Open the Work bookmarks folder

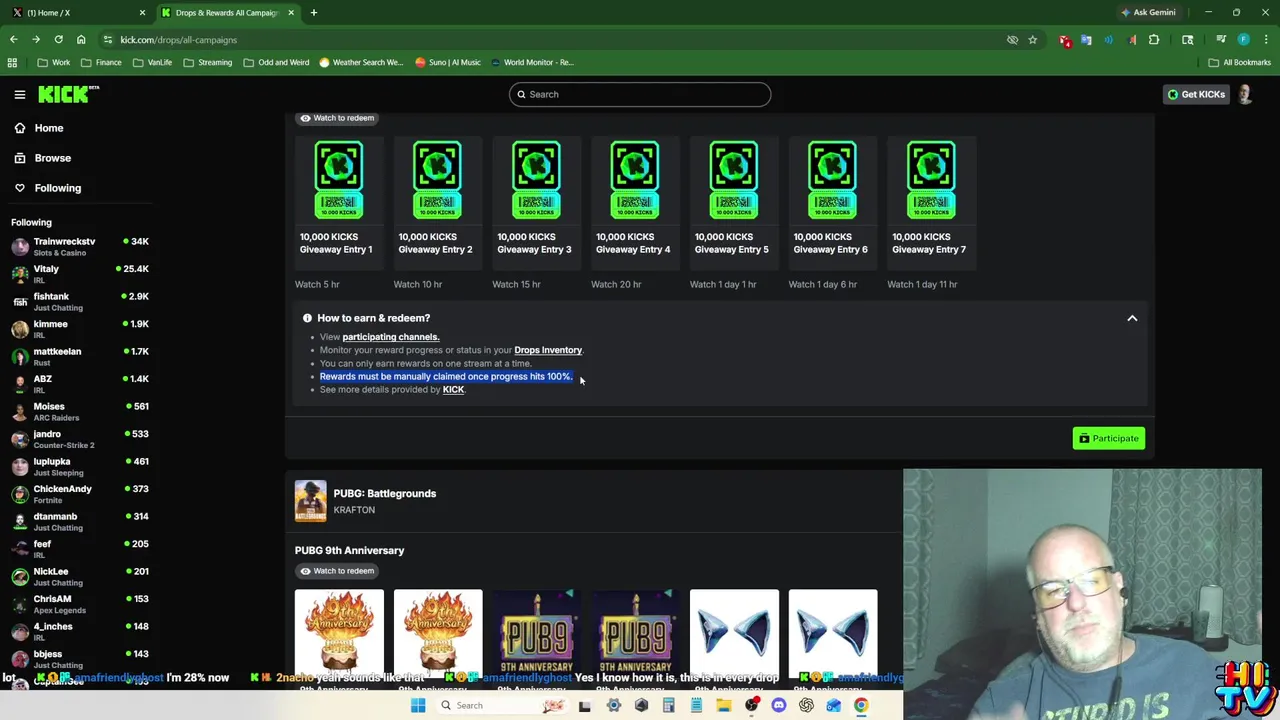(x=53, y=62)
